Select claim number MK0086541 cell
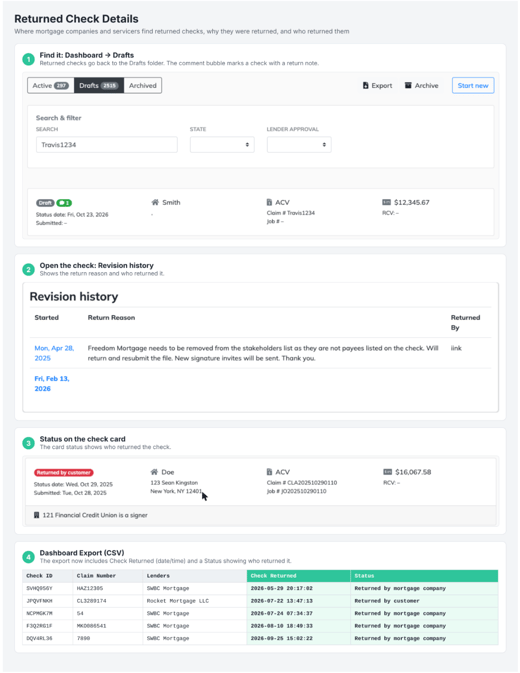Screen dimensions: 520x673 pos(108,626)
